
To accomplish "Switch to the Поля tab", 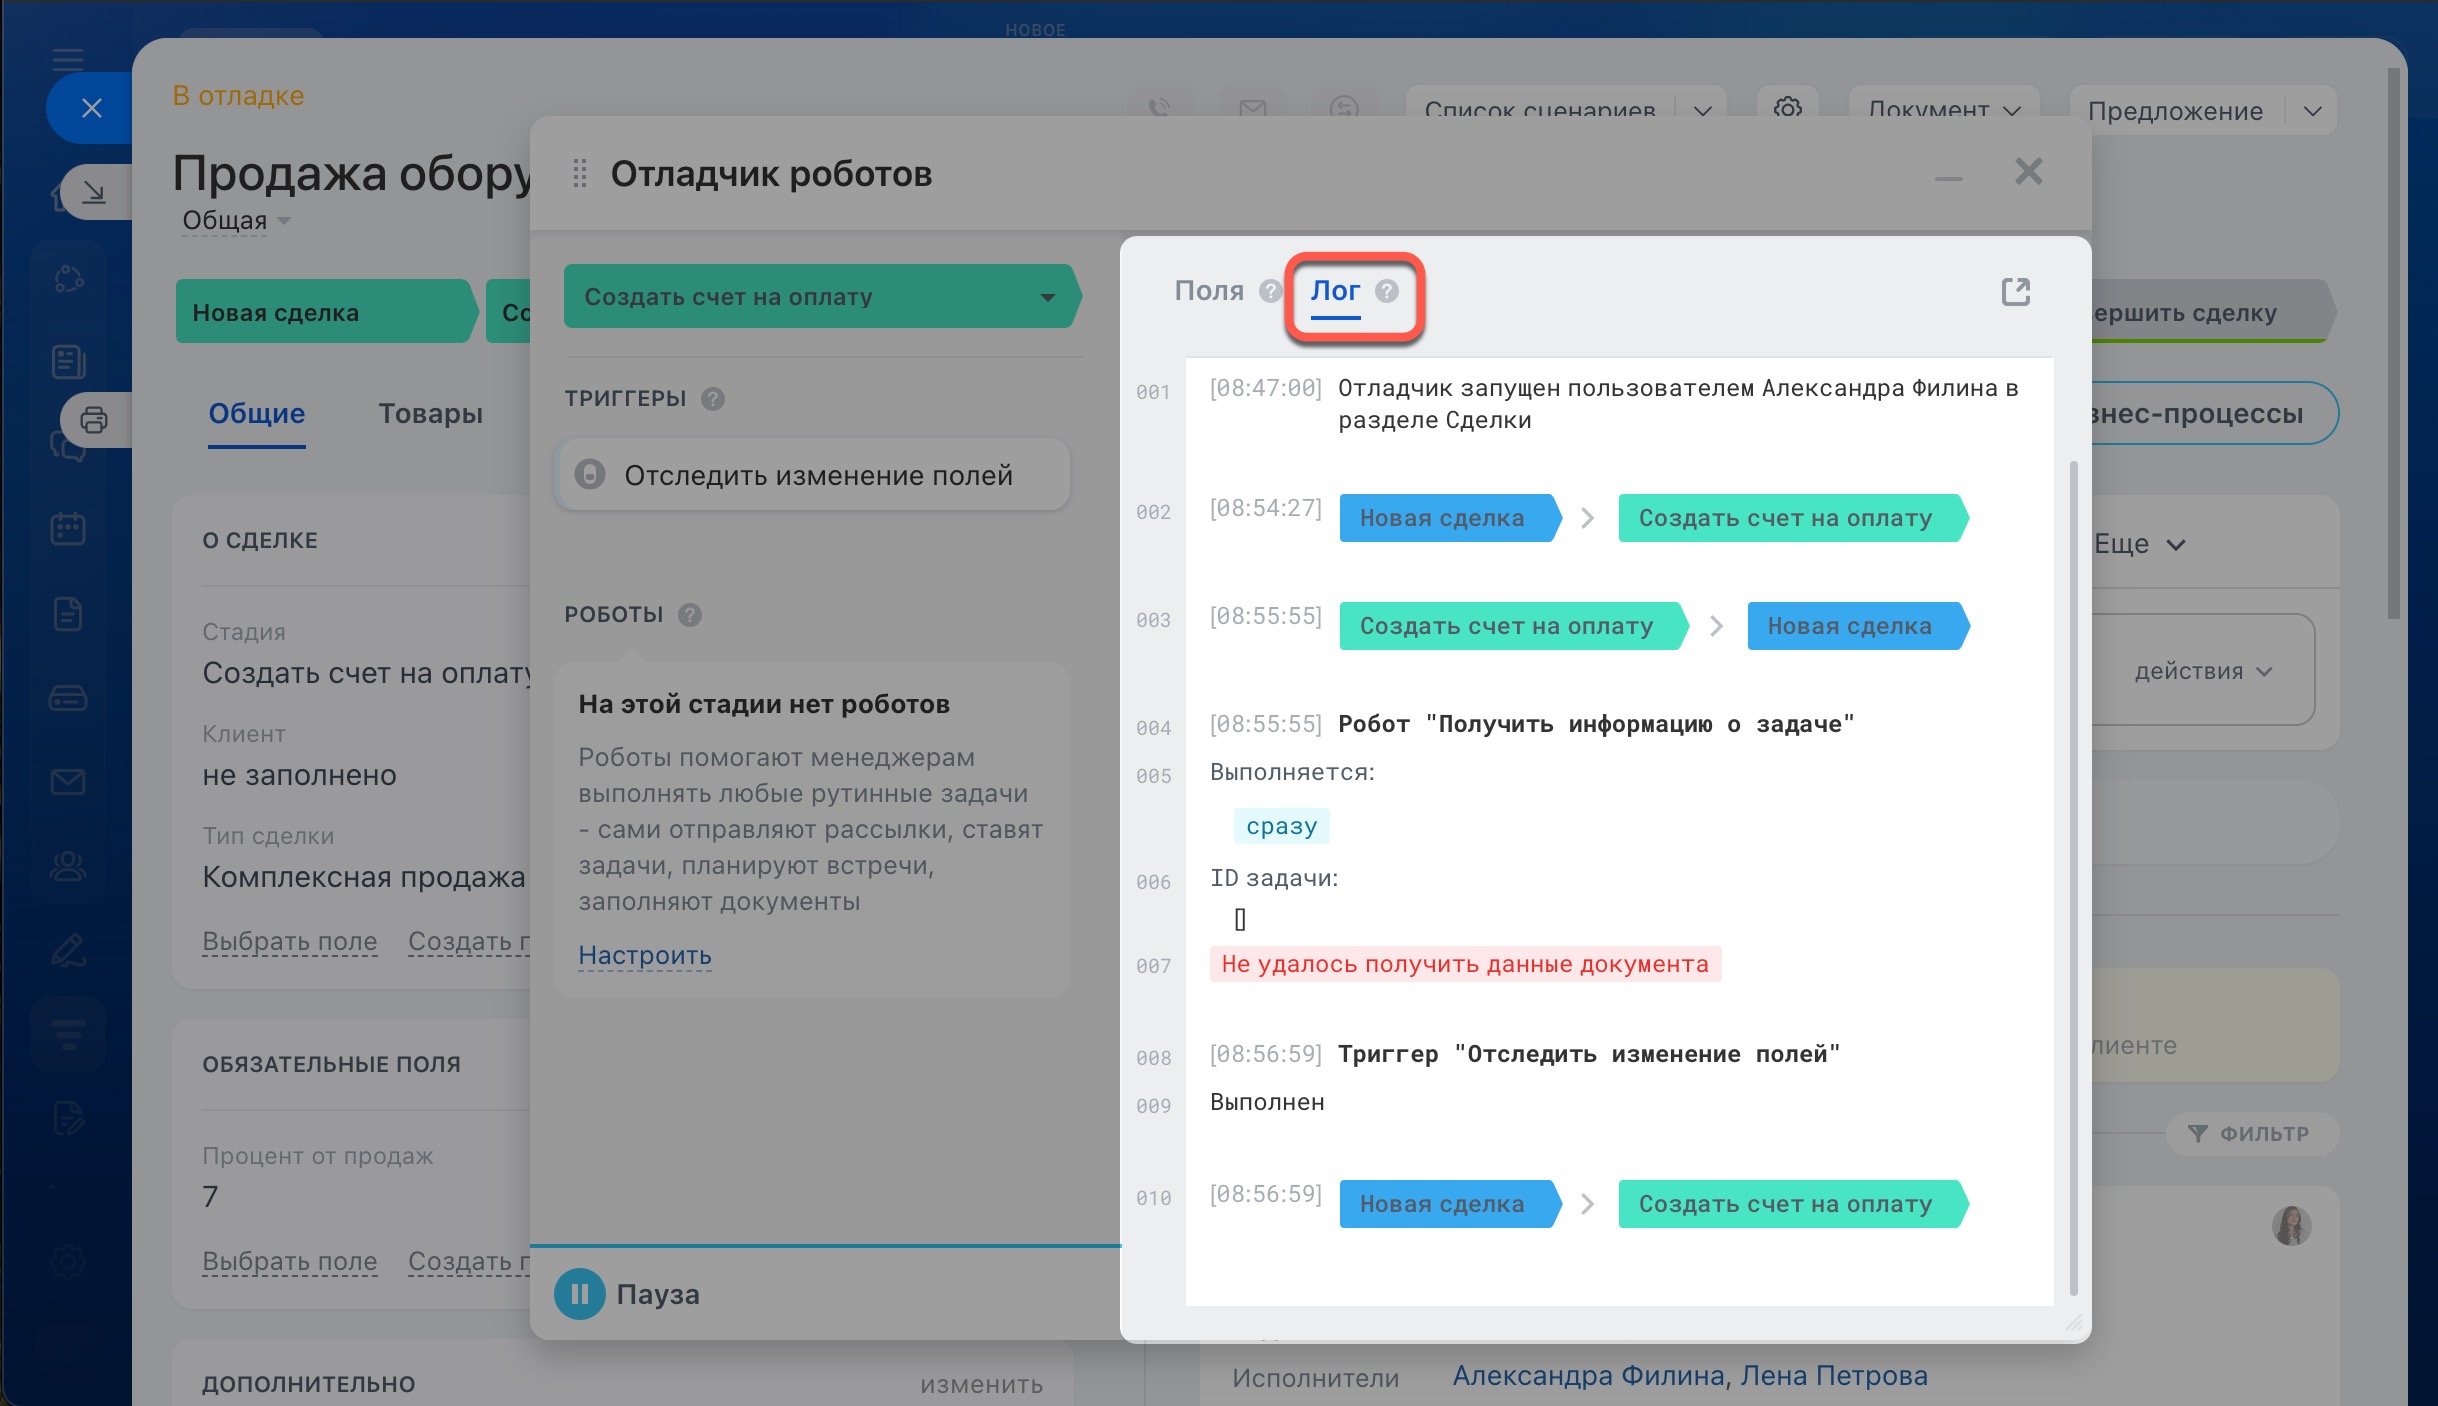I will pyautogui.click(x=1208, y=291).
